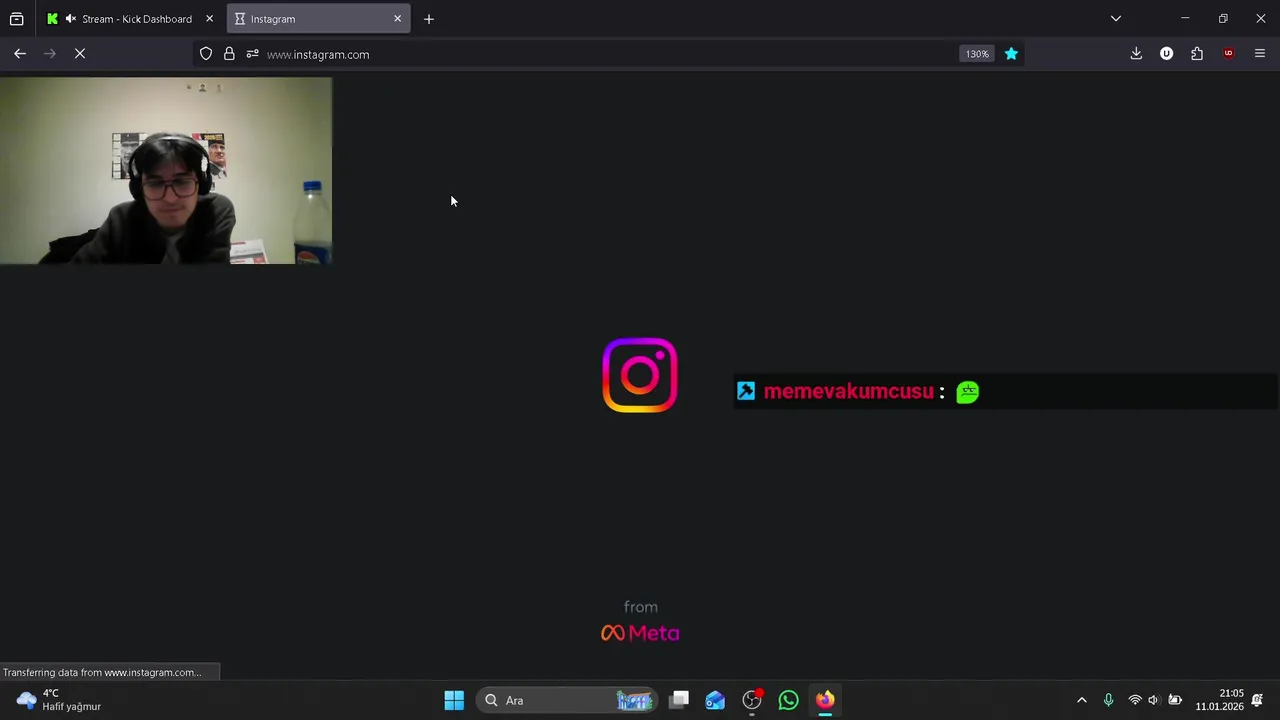Click the www.instagram.com address field

pyautogui.click(x=610, y=54)
